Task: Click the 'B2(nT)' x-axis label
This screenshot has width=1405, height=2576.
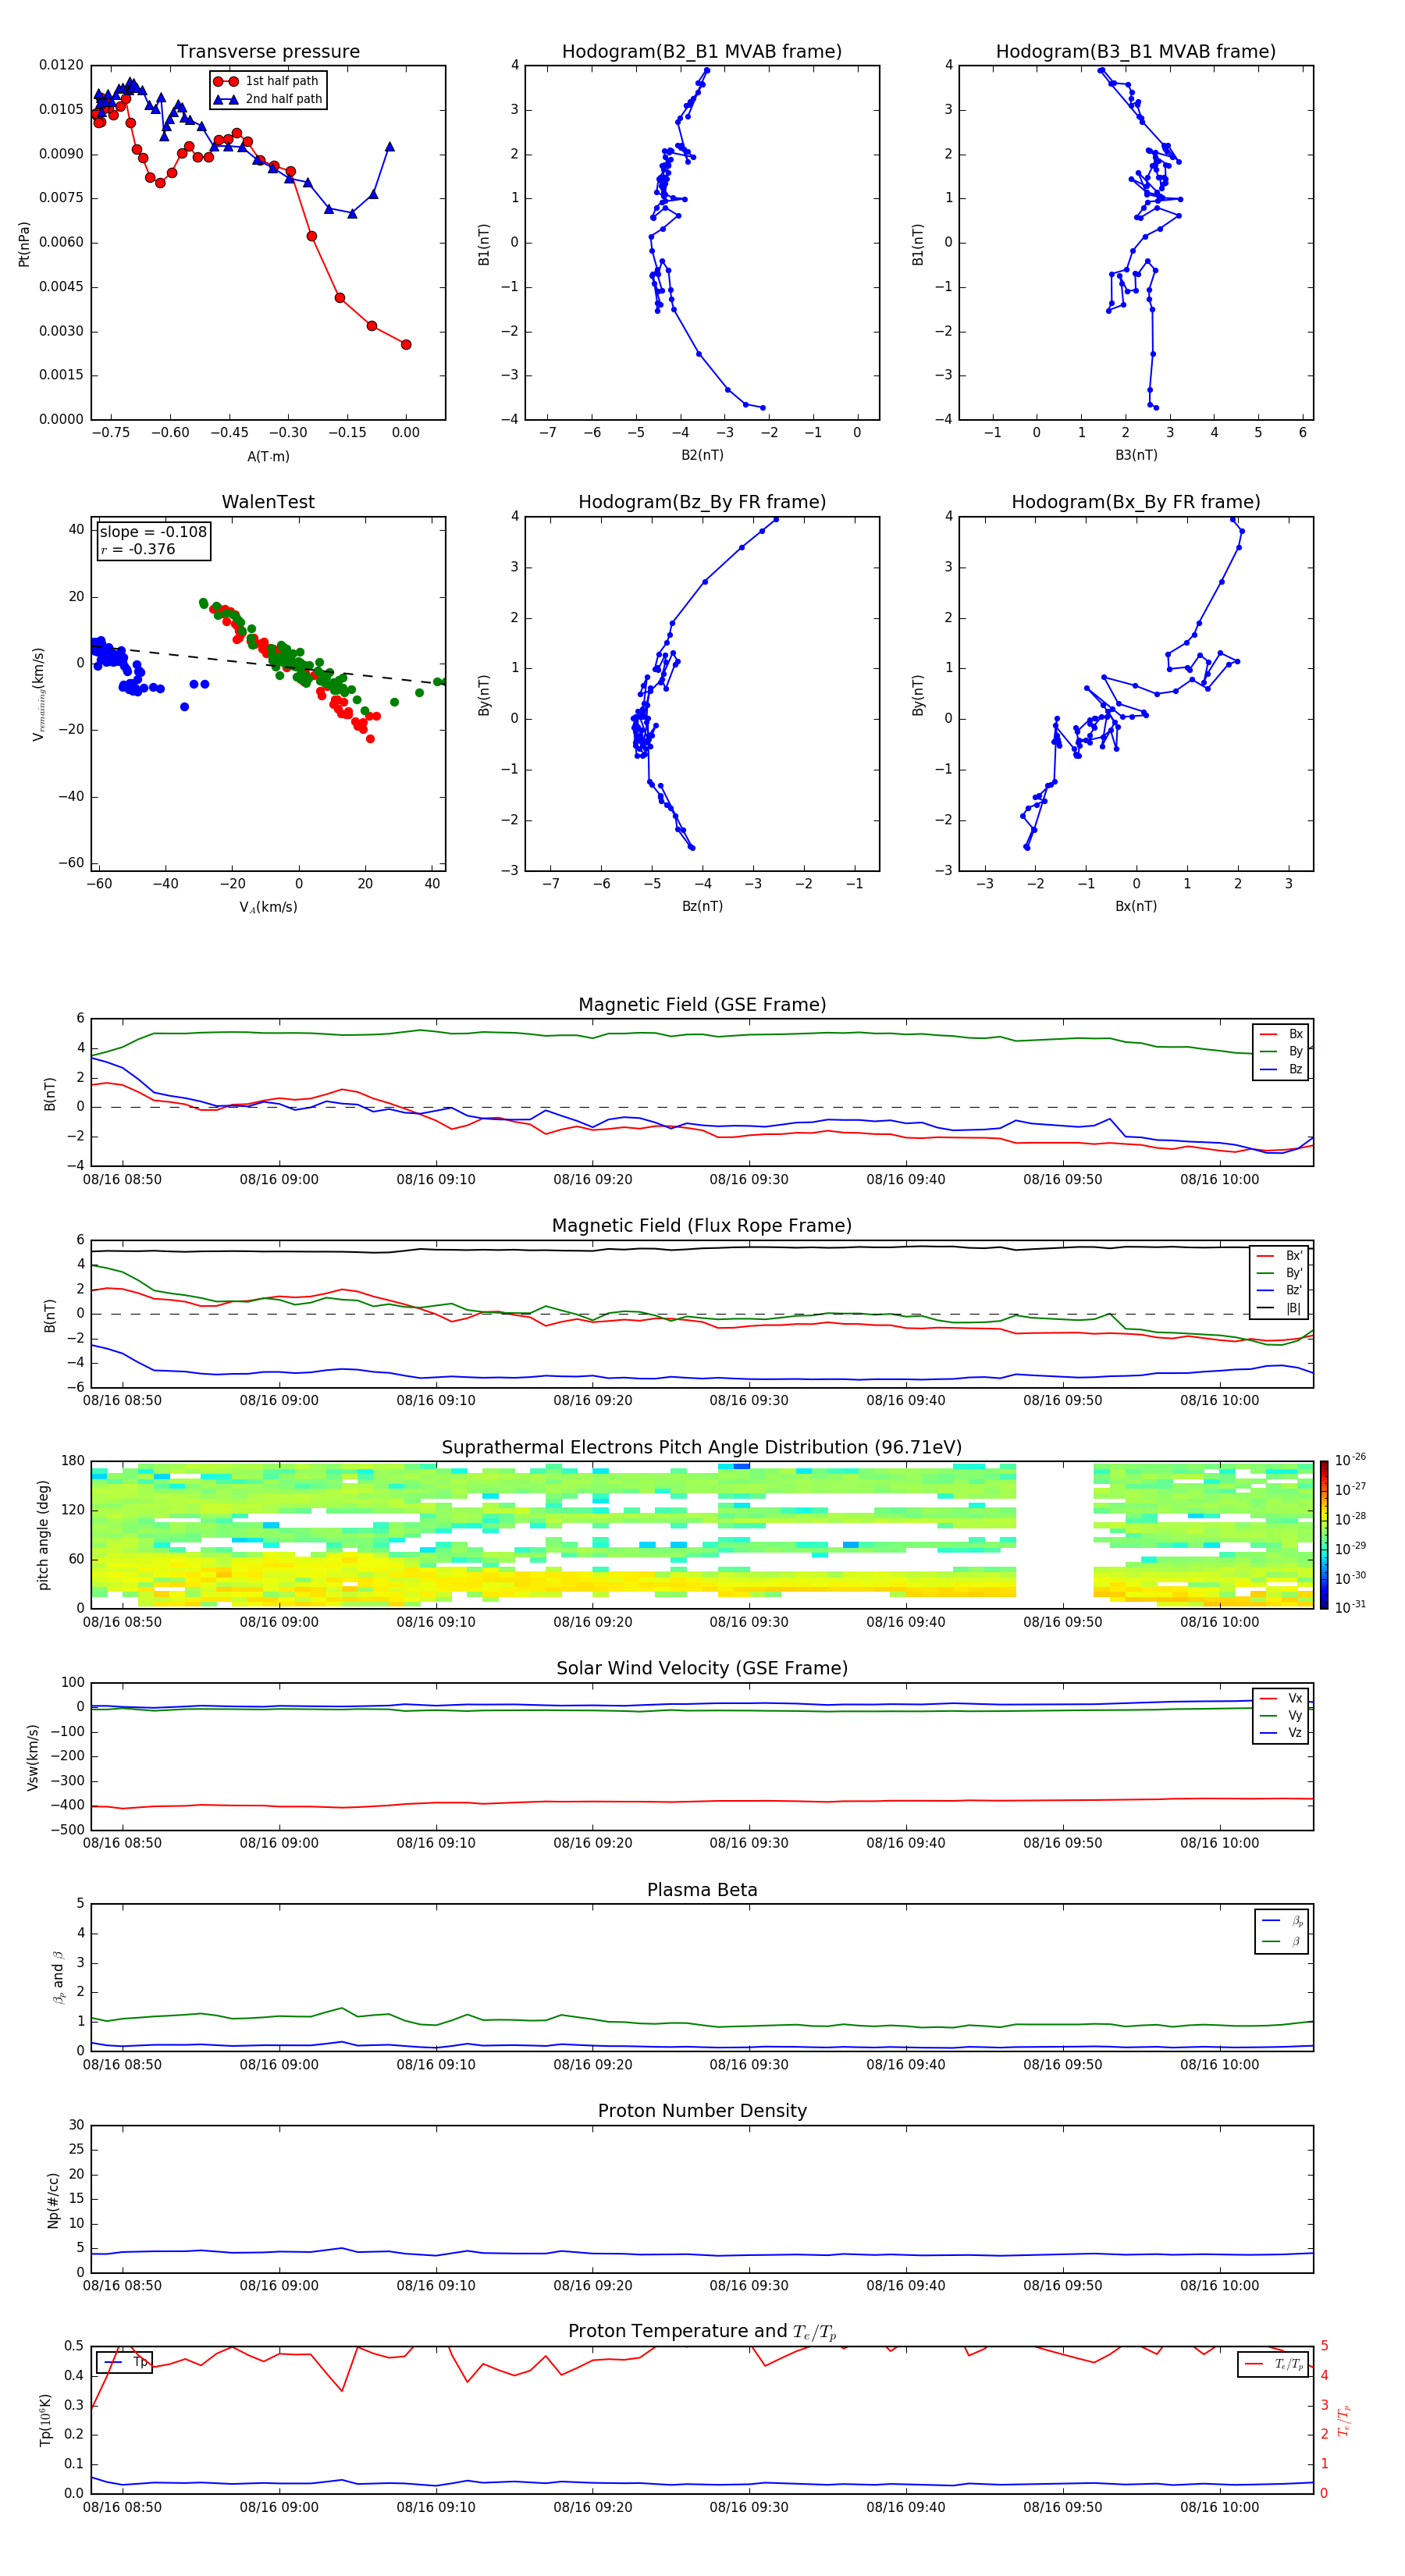Action: tap(702, 455)
